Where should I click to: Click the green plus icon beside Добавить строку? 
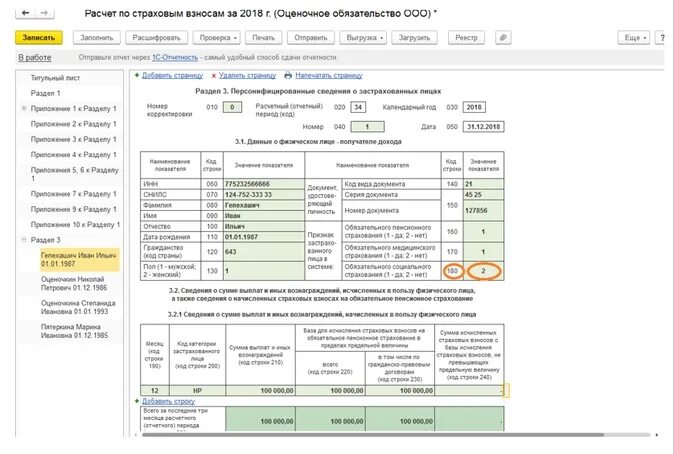(x=137, y=401)
